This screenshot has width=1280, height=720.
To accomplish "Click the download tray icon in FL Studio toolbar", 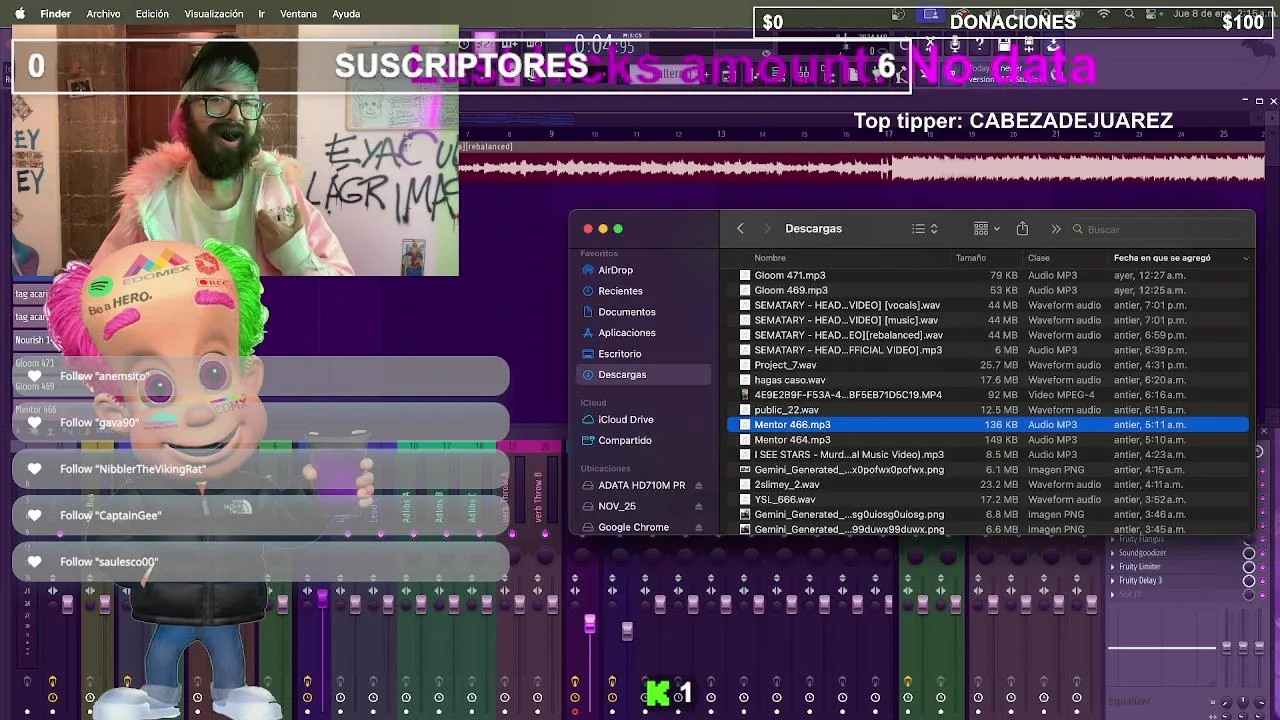I will click(x=1053, y=45).
